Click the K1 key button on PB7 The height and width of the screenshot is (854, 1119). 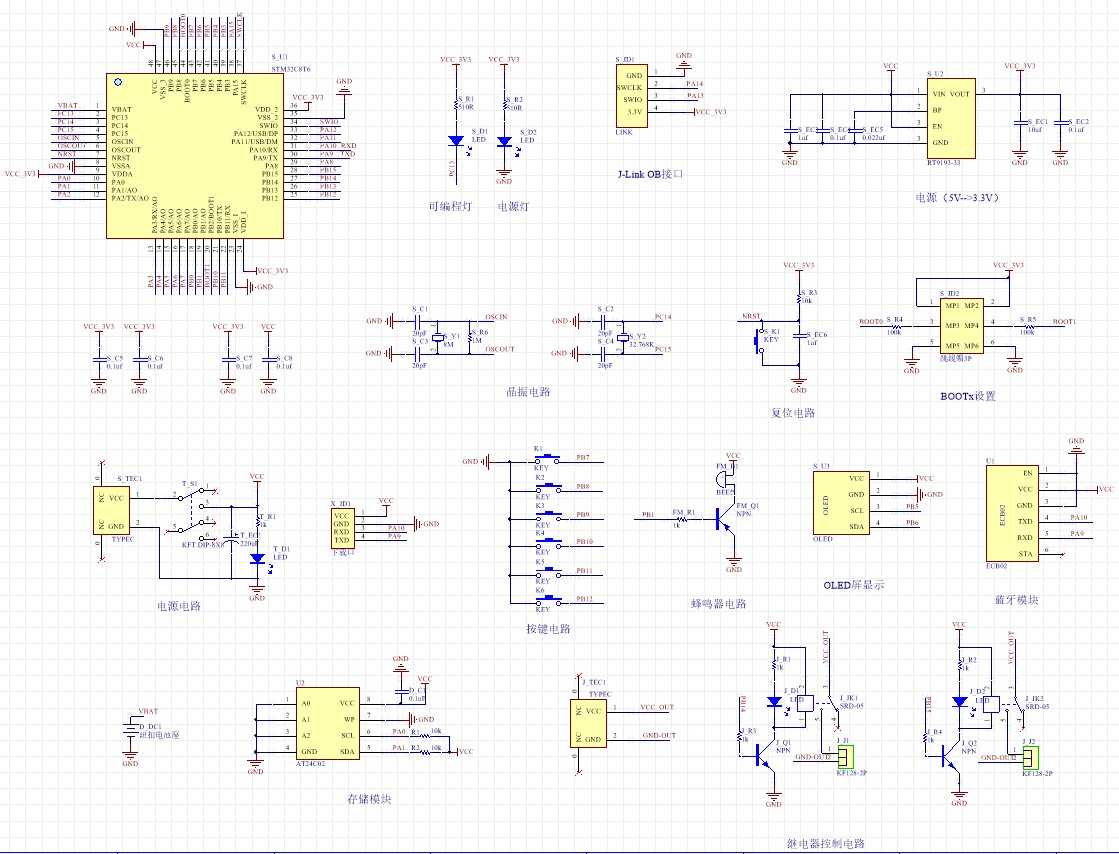tap(543, 459)
